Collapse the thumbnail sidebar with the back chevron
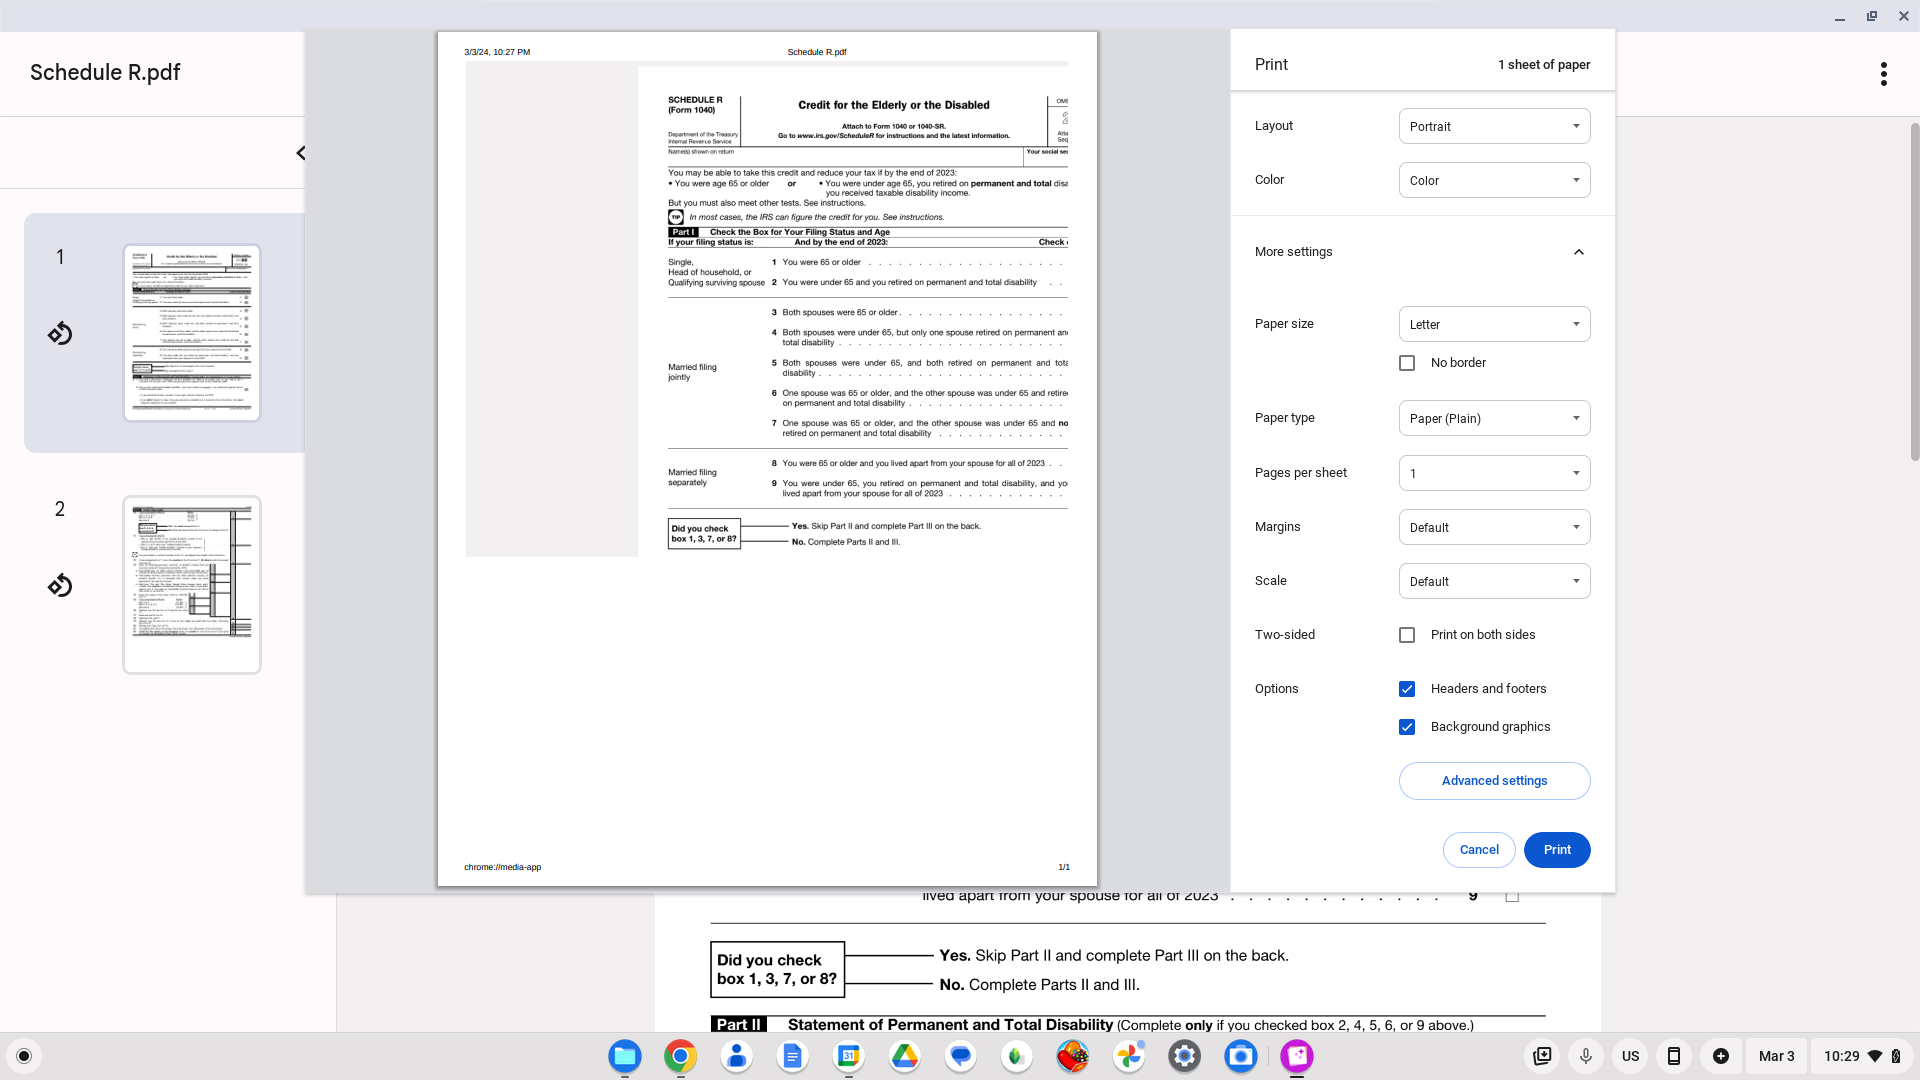 pyautogui.click(x=300, y=153)
